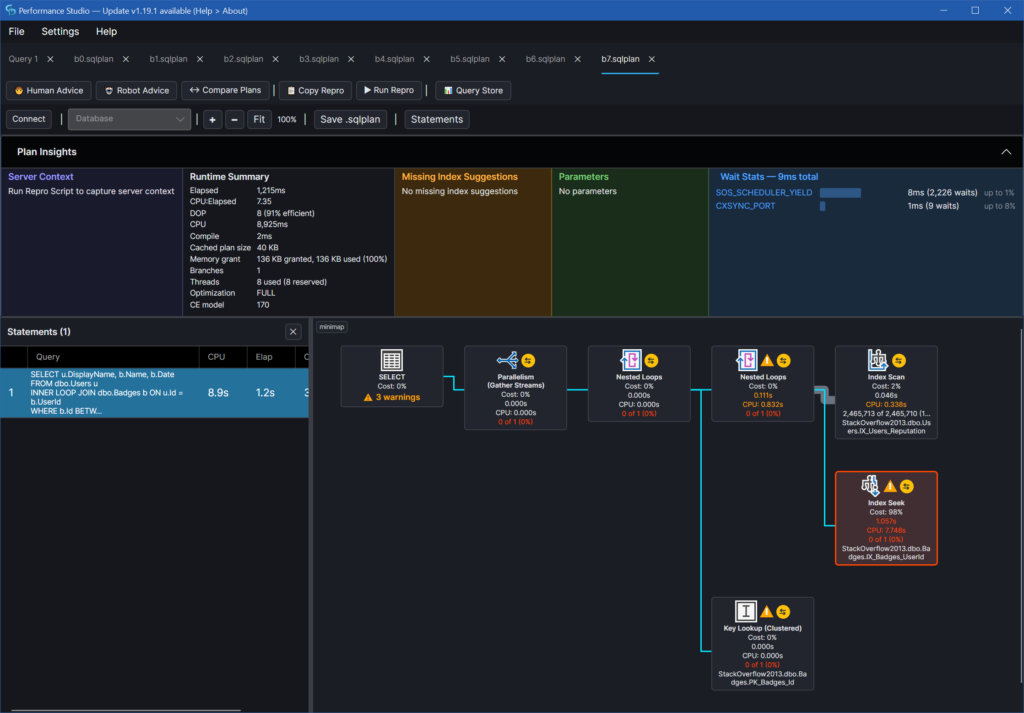
Task: Click the 100% zoom level text
Action: [287, 119]
